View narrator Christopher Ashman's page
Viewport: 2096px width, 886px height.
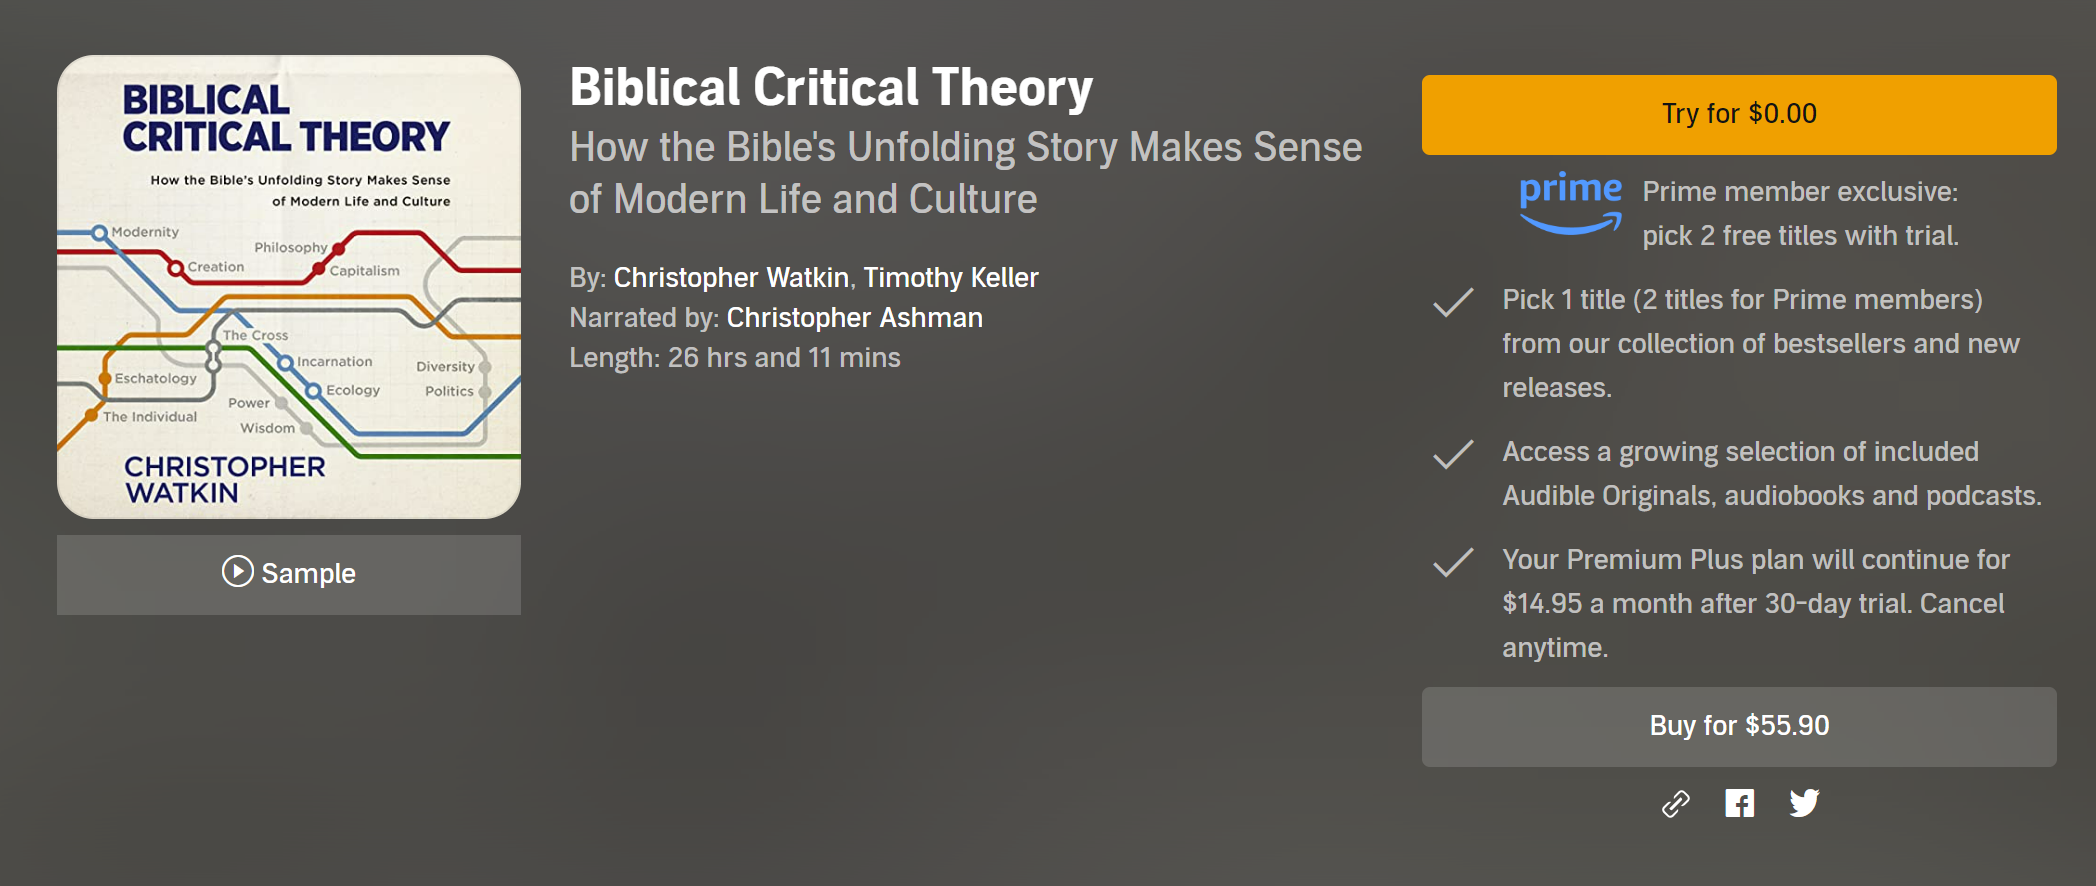(x=854, y=318)
